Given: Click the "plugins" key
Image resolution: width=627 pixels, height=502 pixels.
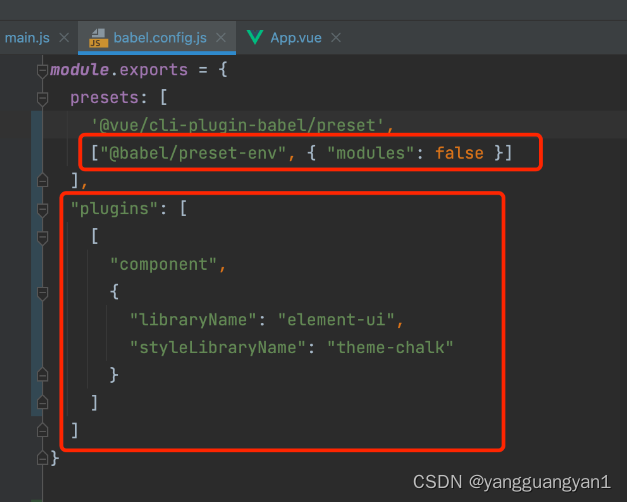Looking at the screenshot, I should pyautogui.click(x=114, y=209).
